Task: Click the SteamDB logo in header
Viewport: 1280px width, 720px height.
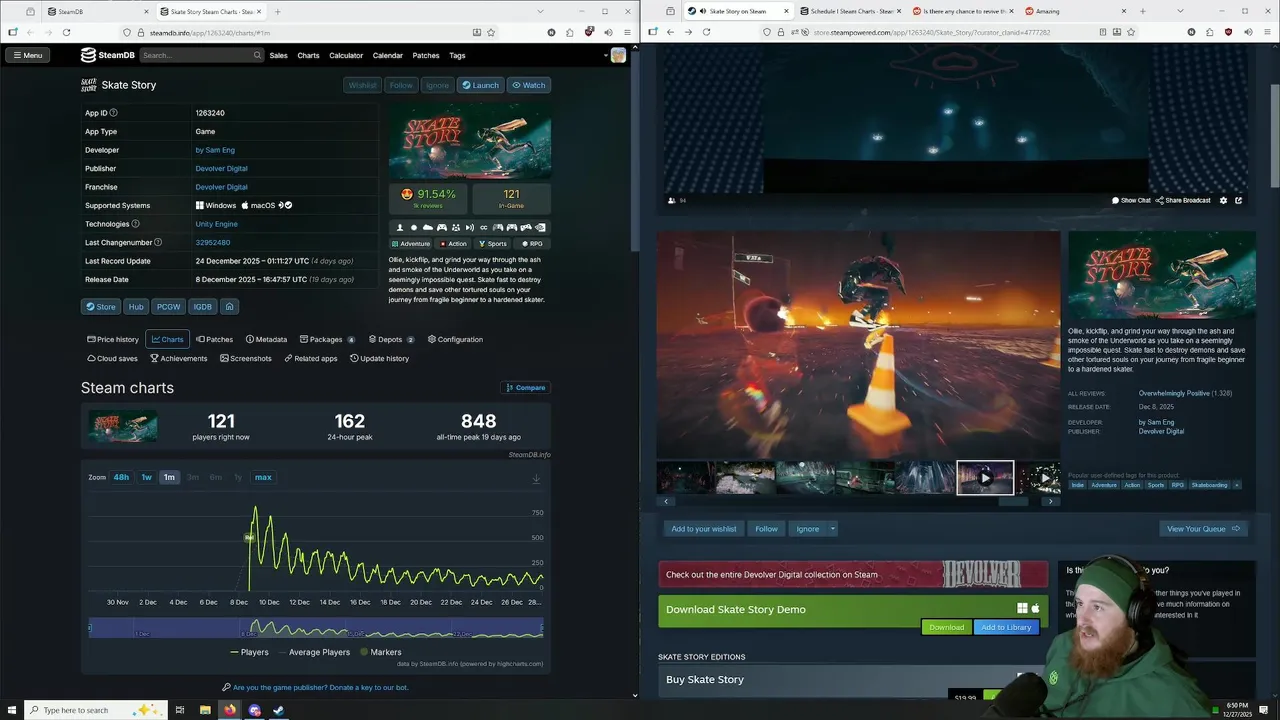Action: click(x=108, y=55)
